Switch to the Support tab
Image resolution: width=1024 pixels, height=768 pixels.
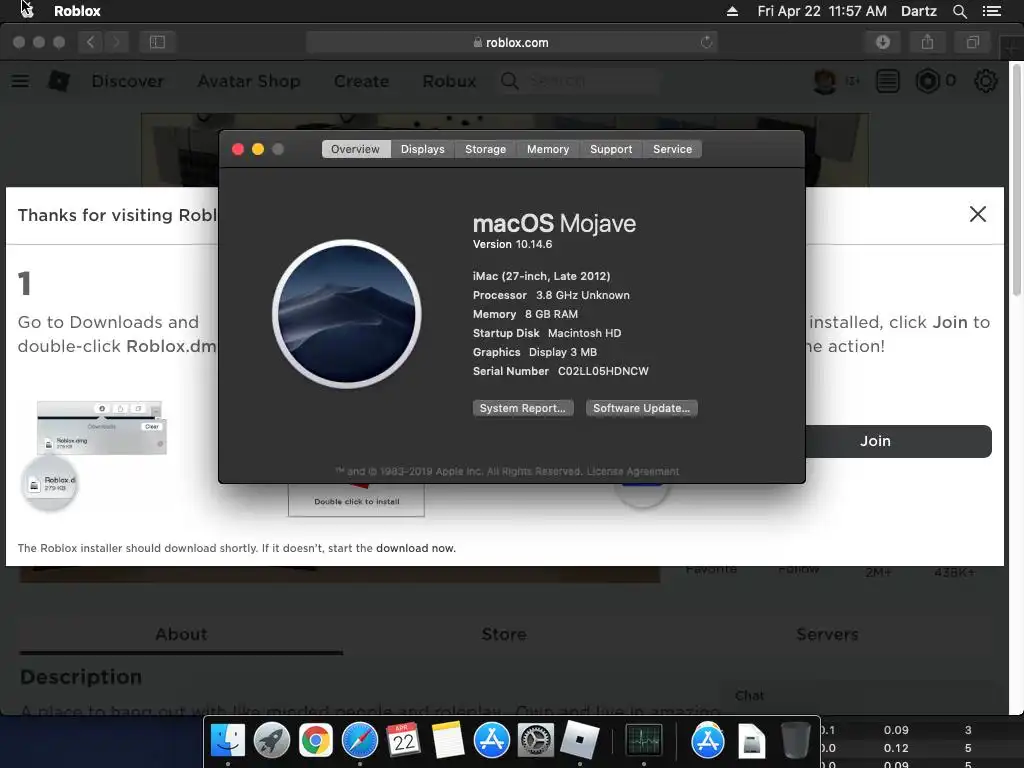pyautogui.click(x=611, y=149)
